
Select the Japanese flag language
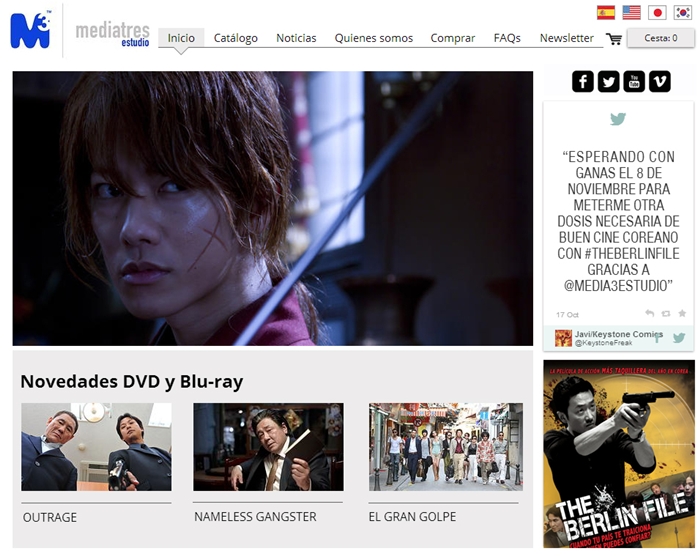coord(657,13)
